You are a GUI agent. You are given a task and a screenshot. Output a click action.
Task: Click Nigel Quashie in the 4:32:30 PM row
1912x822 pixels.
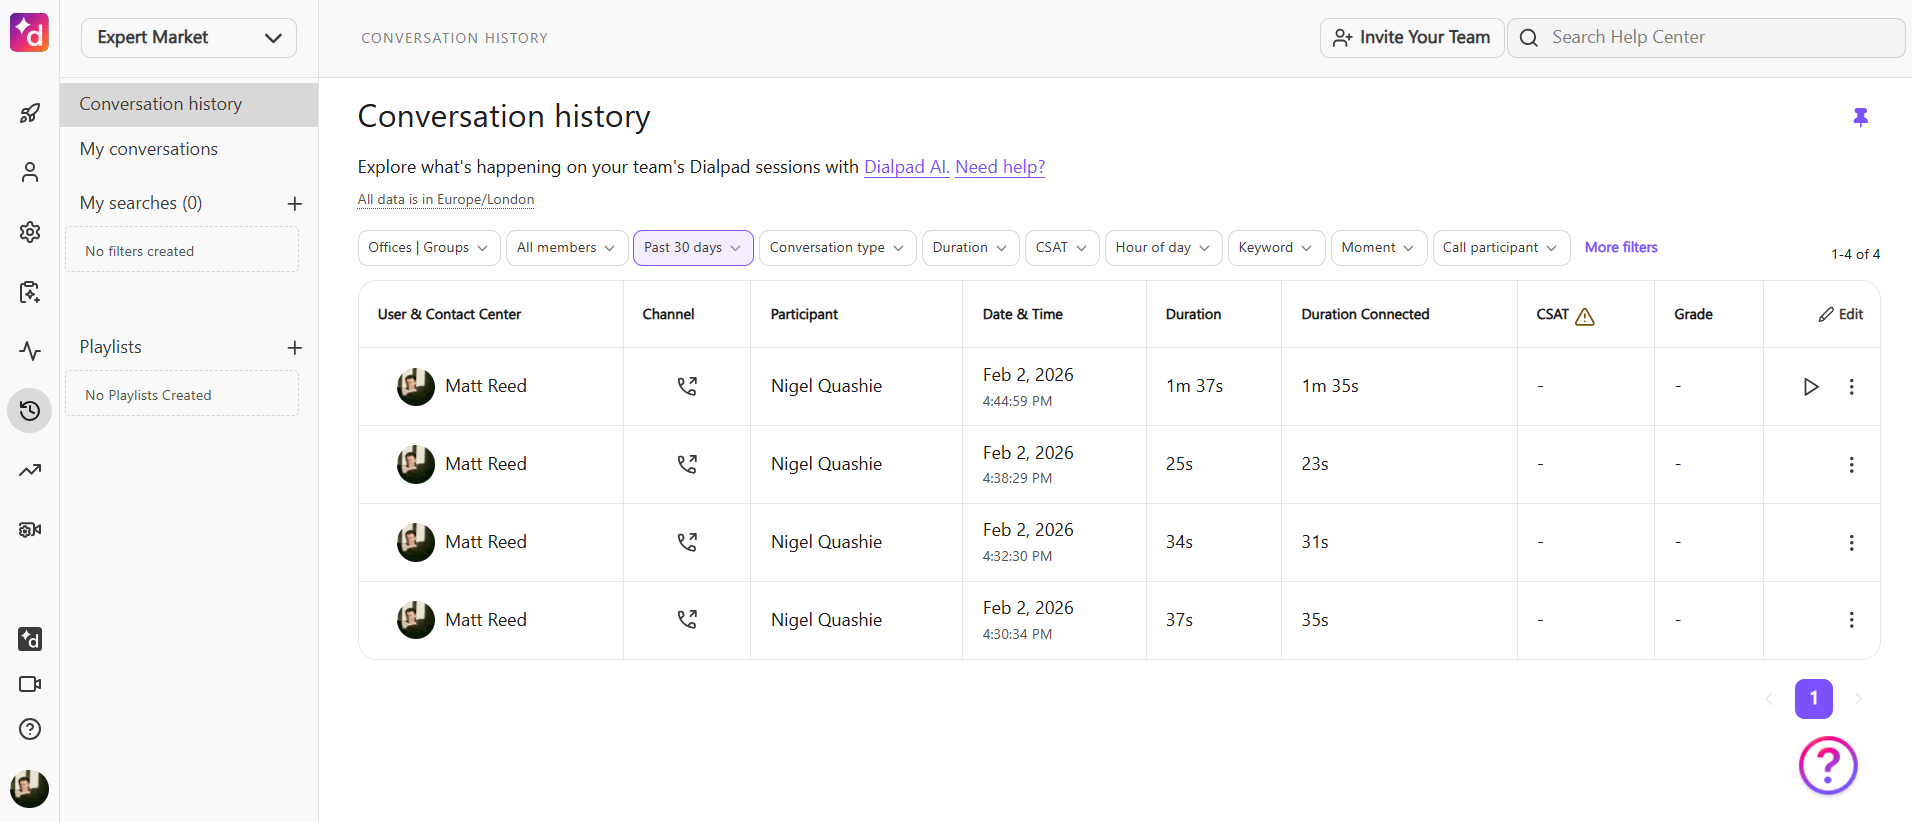click(826, 542)
